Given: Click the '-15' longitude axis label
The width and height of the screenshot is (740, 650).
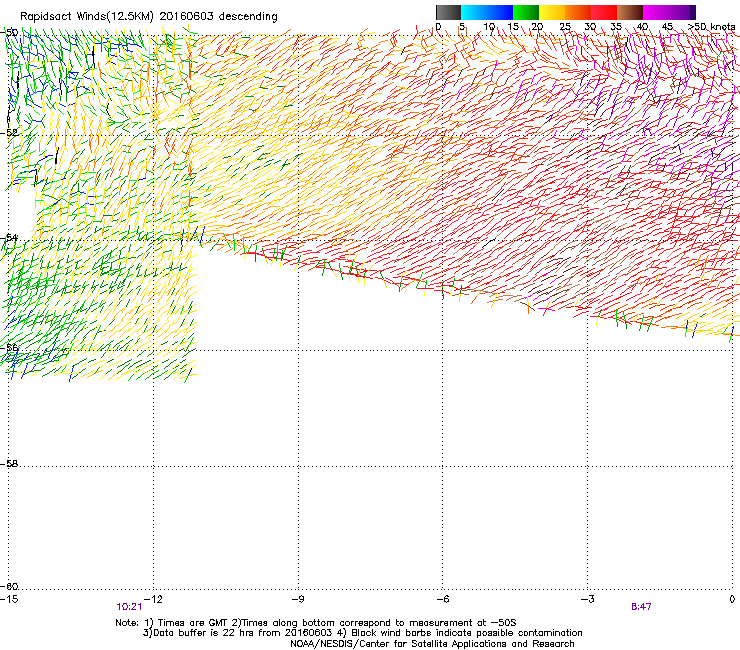Looking at the screenshot, I should pyautogui.click(x=9, y=599).
